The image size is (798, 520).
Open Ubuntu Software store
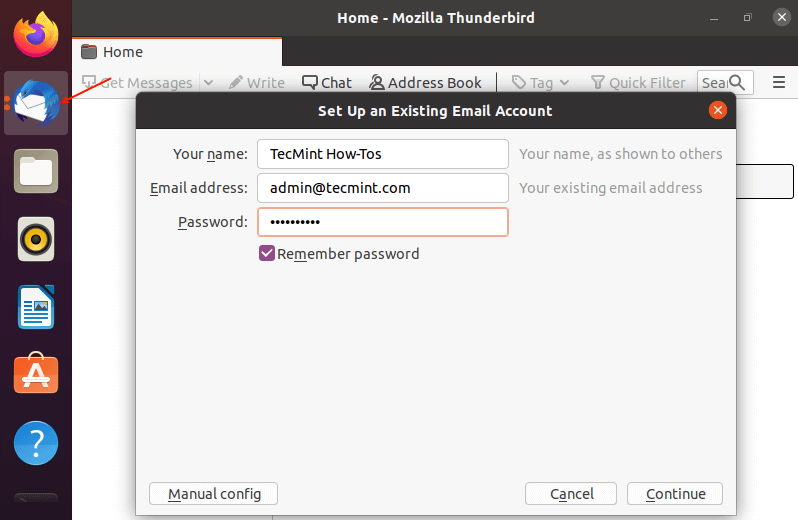[36, 375]
